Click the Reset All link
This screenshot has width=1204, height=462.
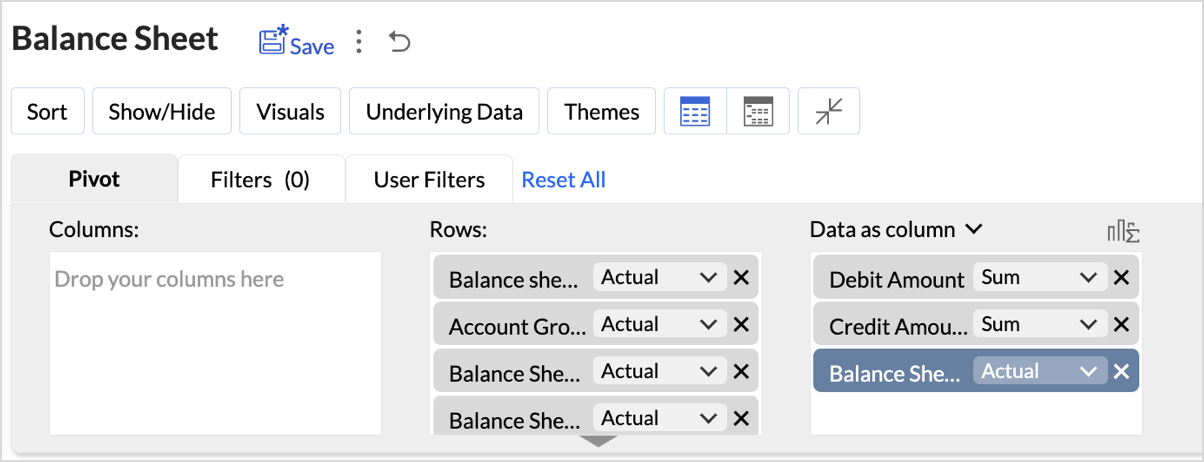pos(564,180)
